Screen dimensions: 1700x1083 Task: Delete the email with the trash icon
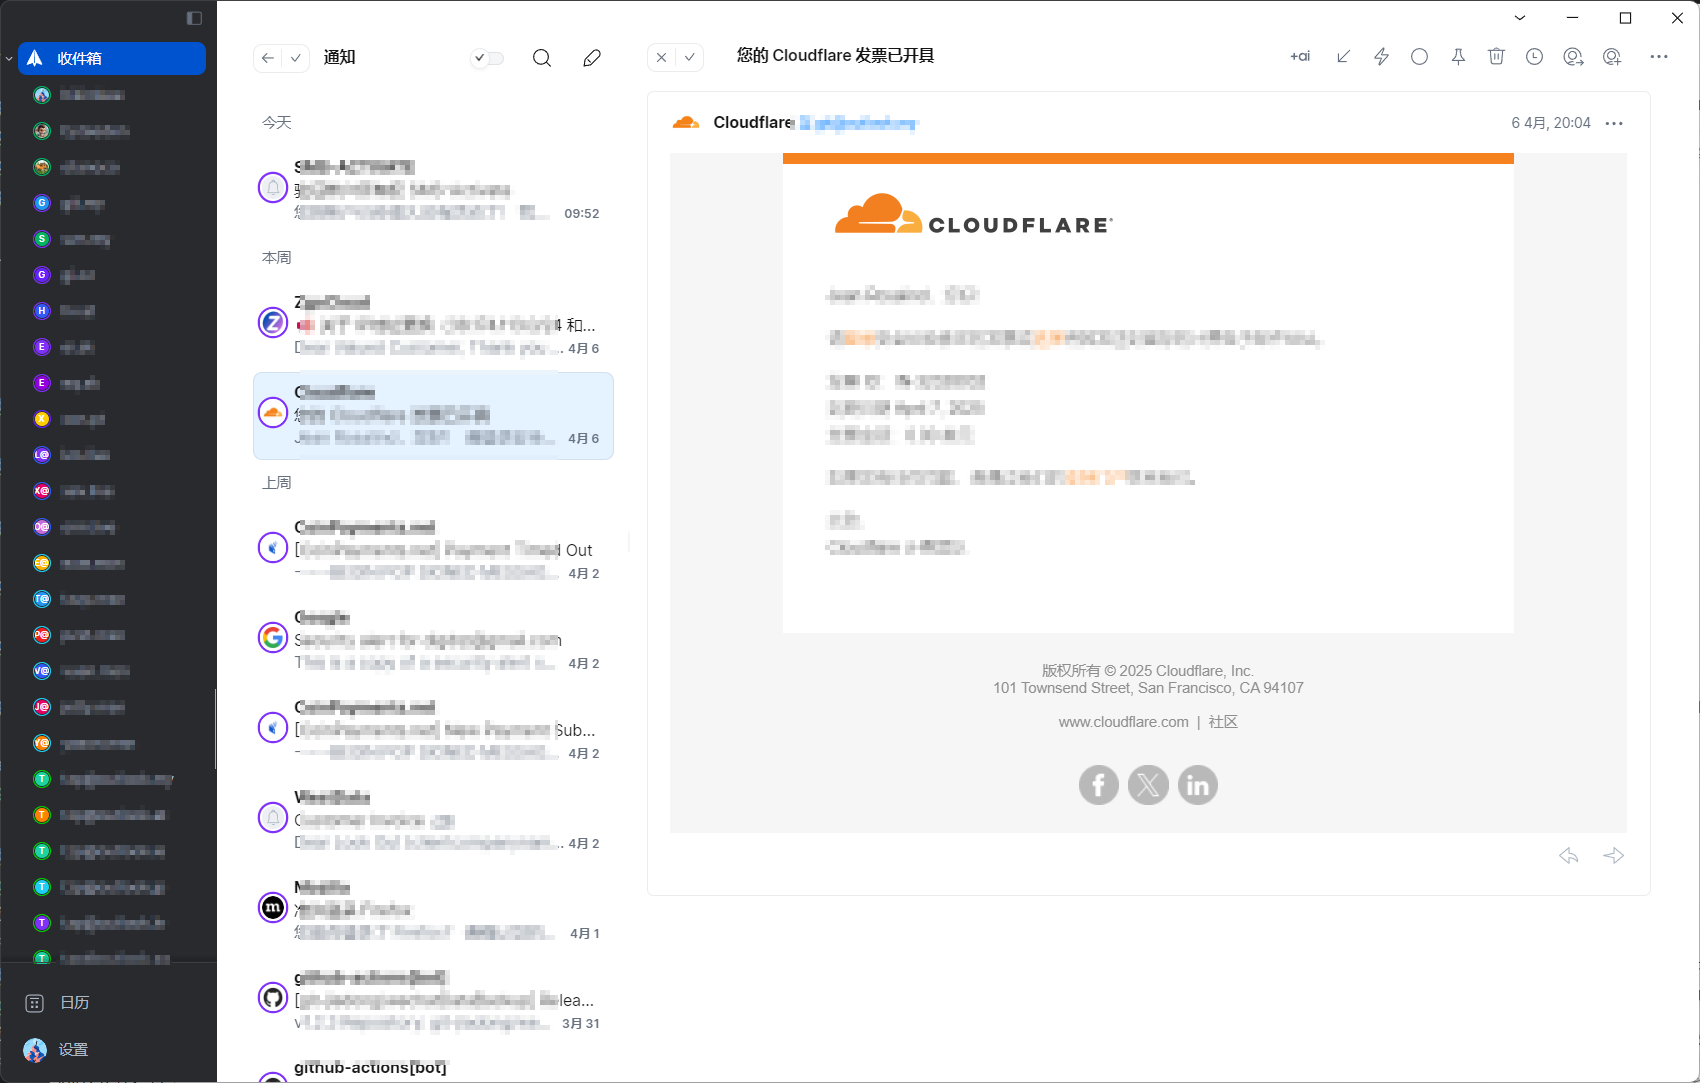[1496, 57]
